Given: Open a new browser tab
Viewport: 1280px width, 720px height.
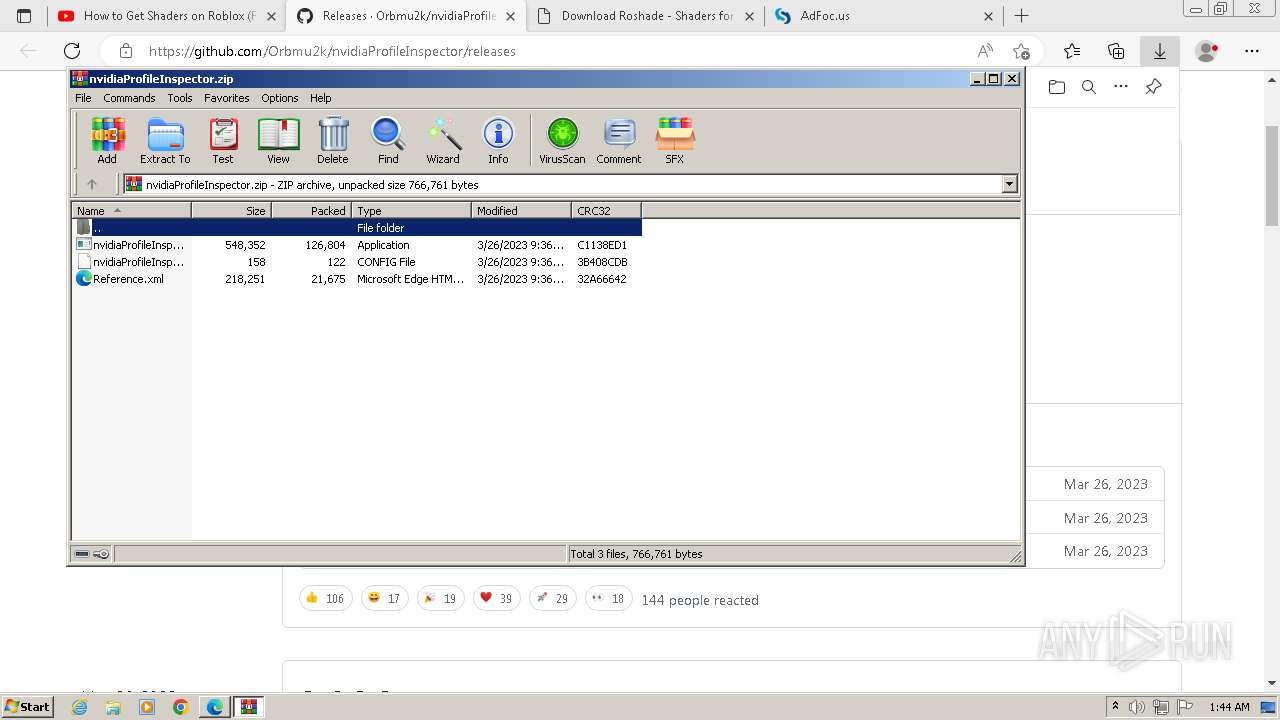Looking at the screenshot, I should click(x=1021, y=16).
